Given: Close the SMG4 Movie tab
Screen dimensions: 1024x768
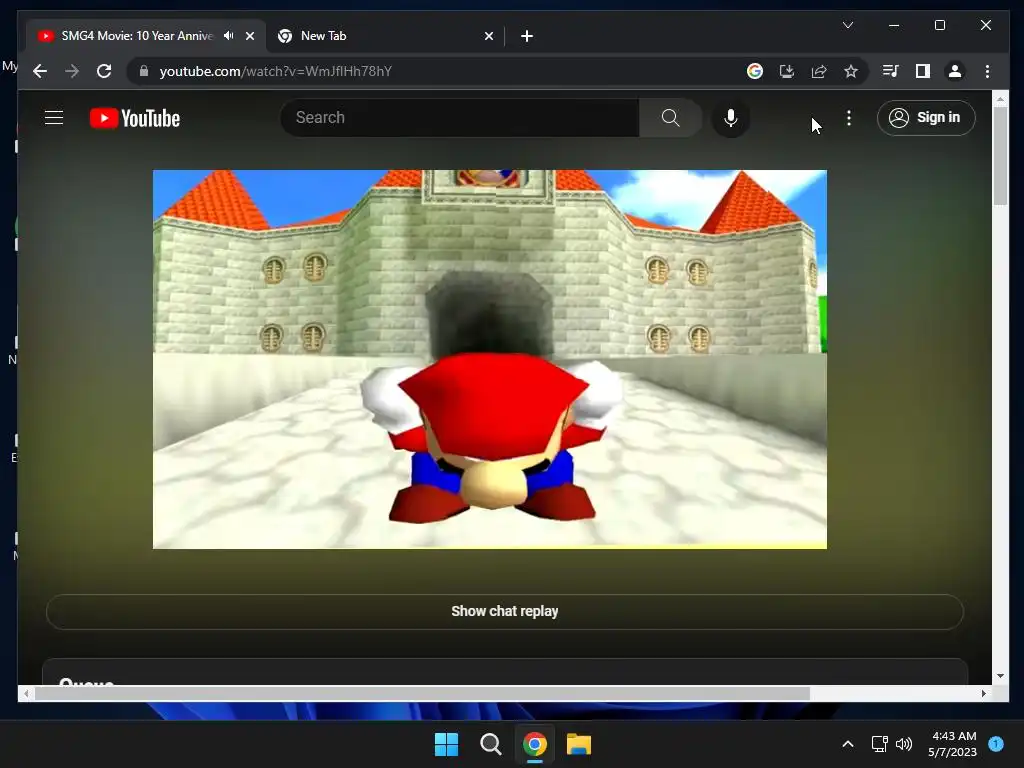Looking at the screenshot, I should point(250,36).
